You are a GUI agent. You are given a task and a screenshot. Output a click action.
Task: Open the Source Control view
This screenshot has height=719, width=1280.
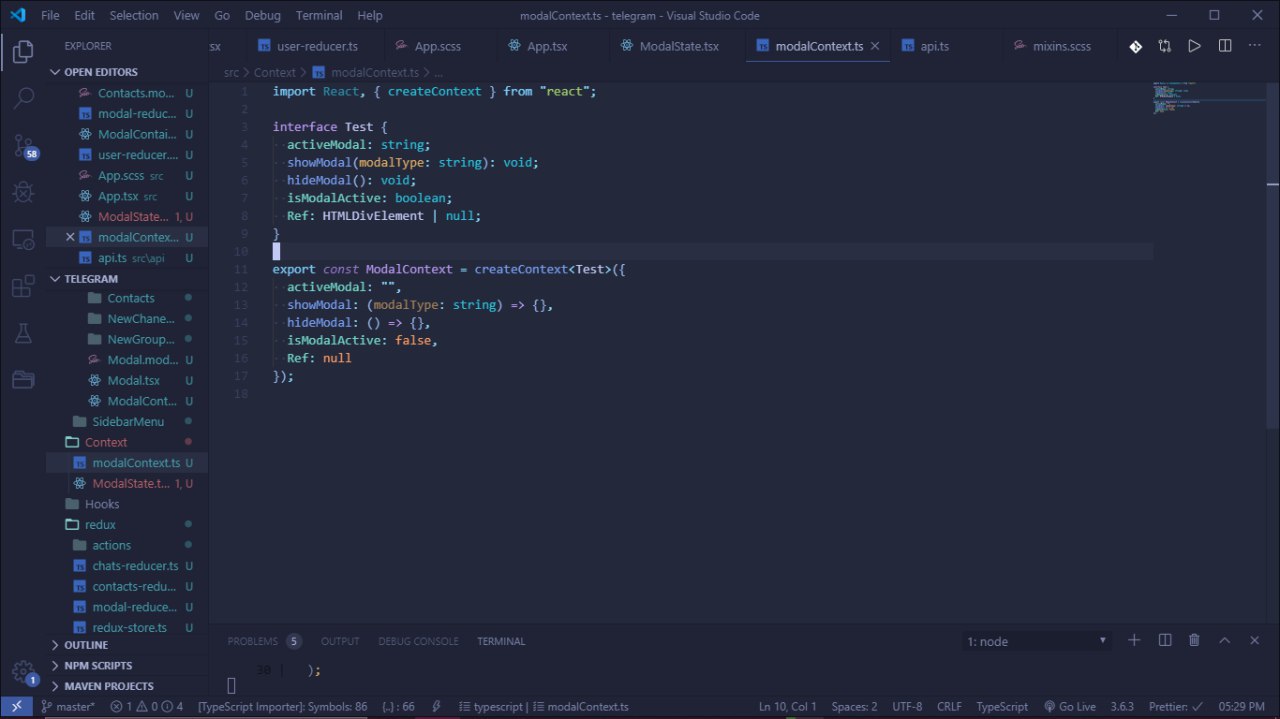click(x=23, y=147)
